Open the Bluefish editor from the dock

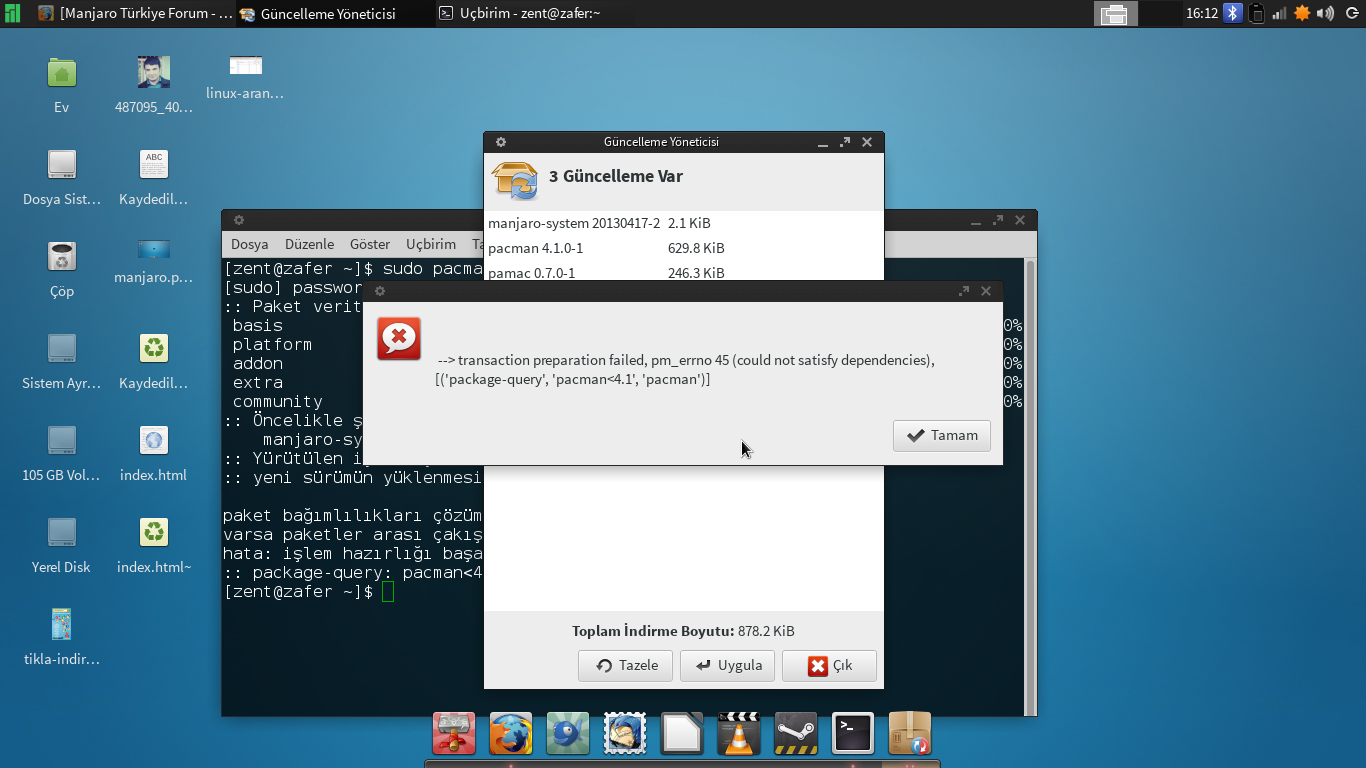pyautogui.click(x=567, y=734)
